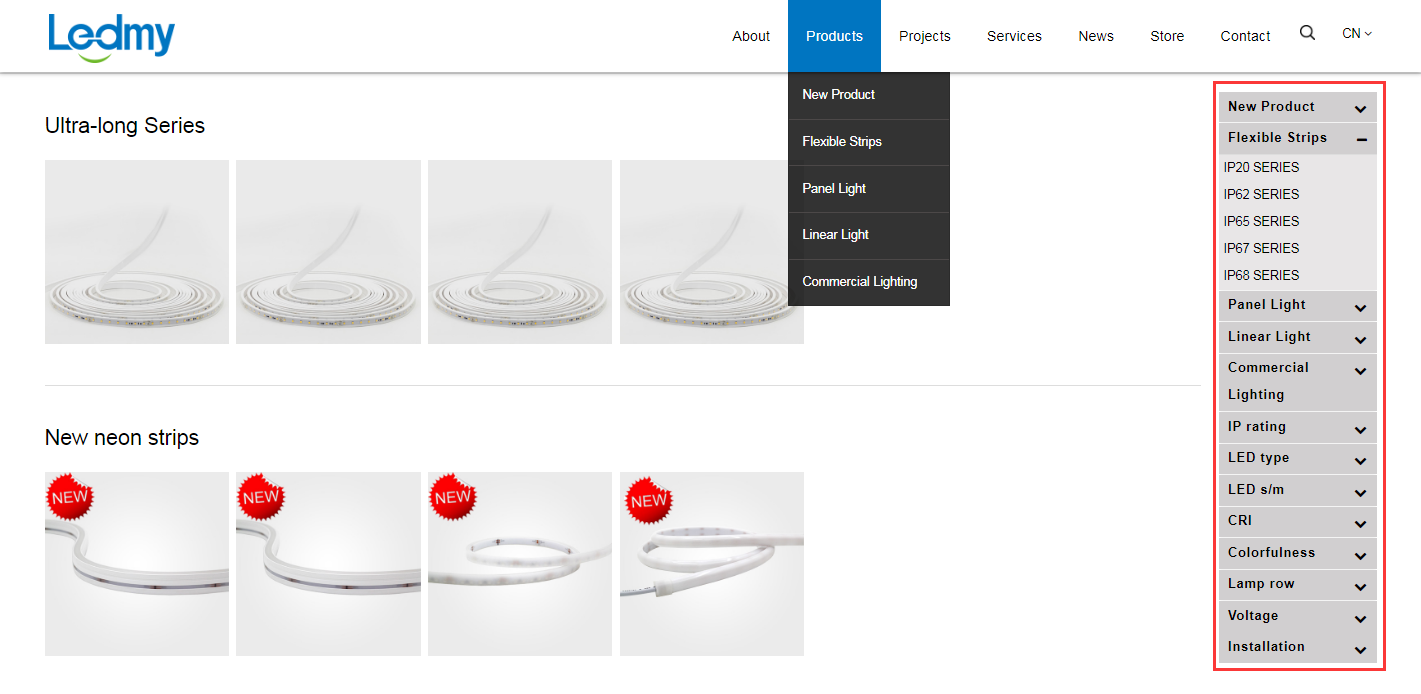The image size is (1421, 694).
Task: Expand the CRI filter chevron
Action: pyautogui.click(x=1360, y=523)
